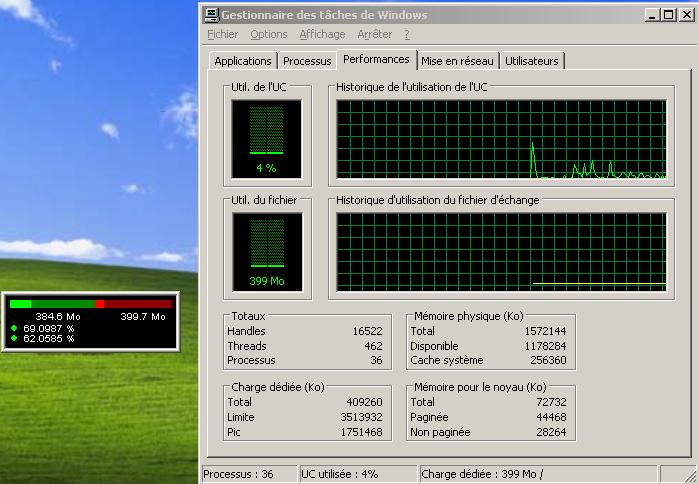Click the 384.6 Mo value in memory widget
This screenshot has height=484, width=699.
58,317
